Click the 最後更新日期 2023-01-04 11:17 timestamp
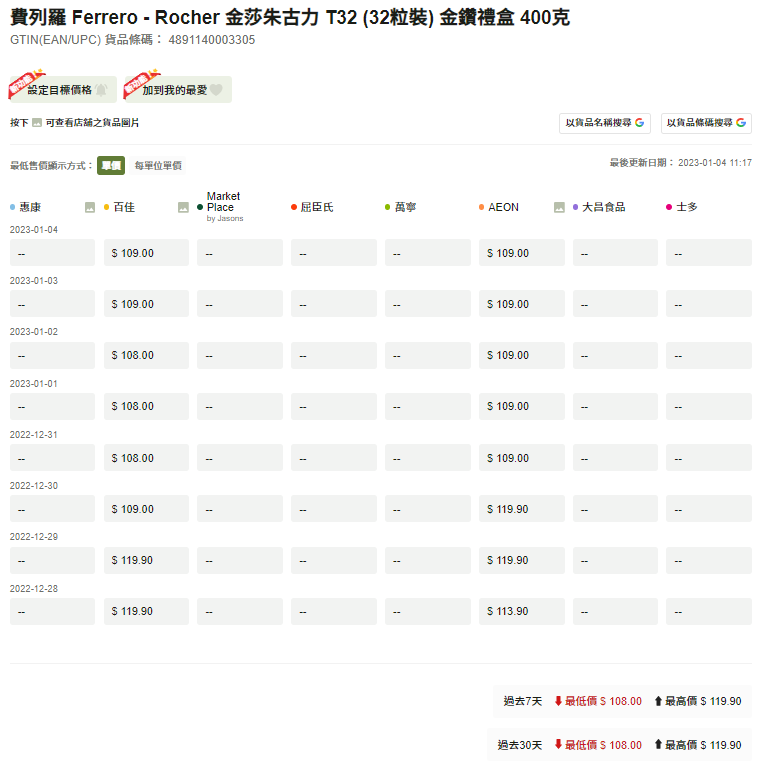Image resolution: width=776 pixels, height=762 pixels. 680,163
